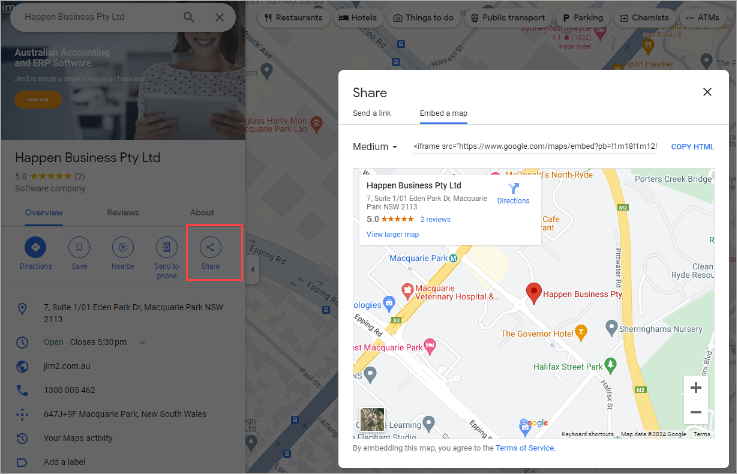
Task: Open the Restaurants category chip
Action: click(x=294, y=18)
